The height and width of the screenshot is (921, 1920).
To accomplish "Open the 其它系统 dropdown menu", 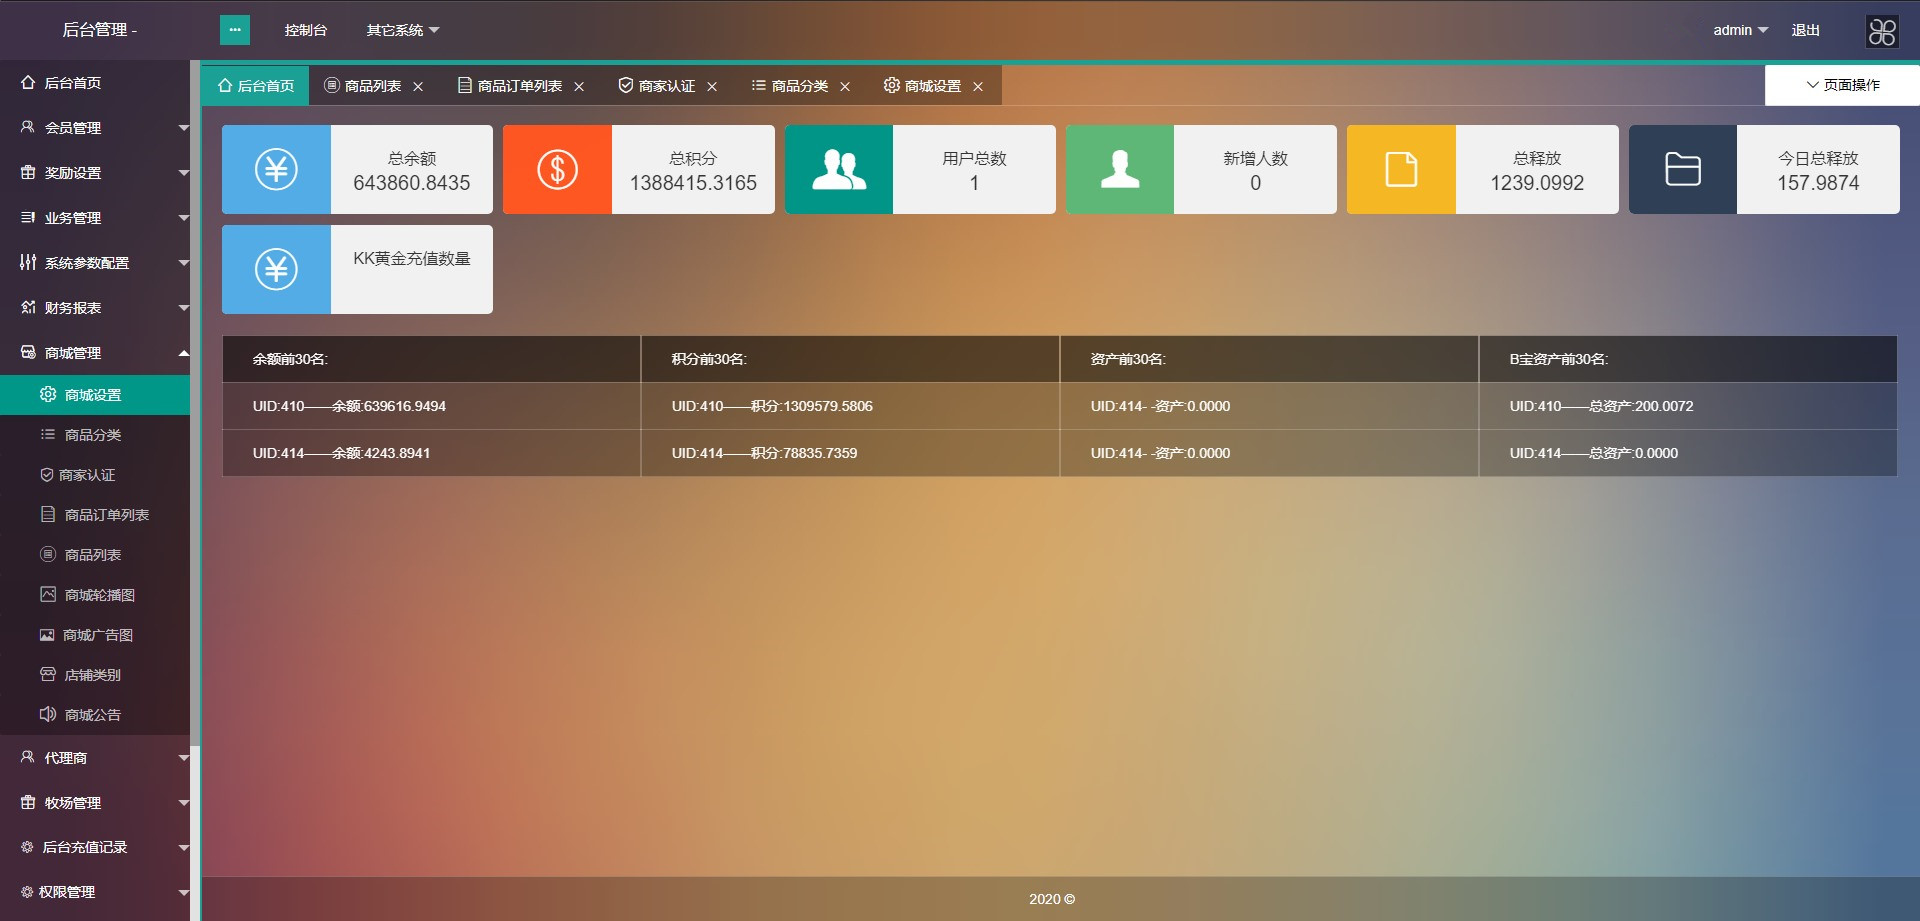I will 402,30.
